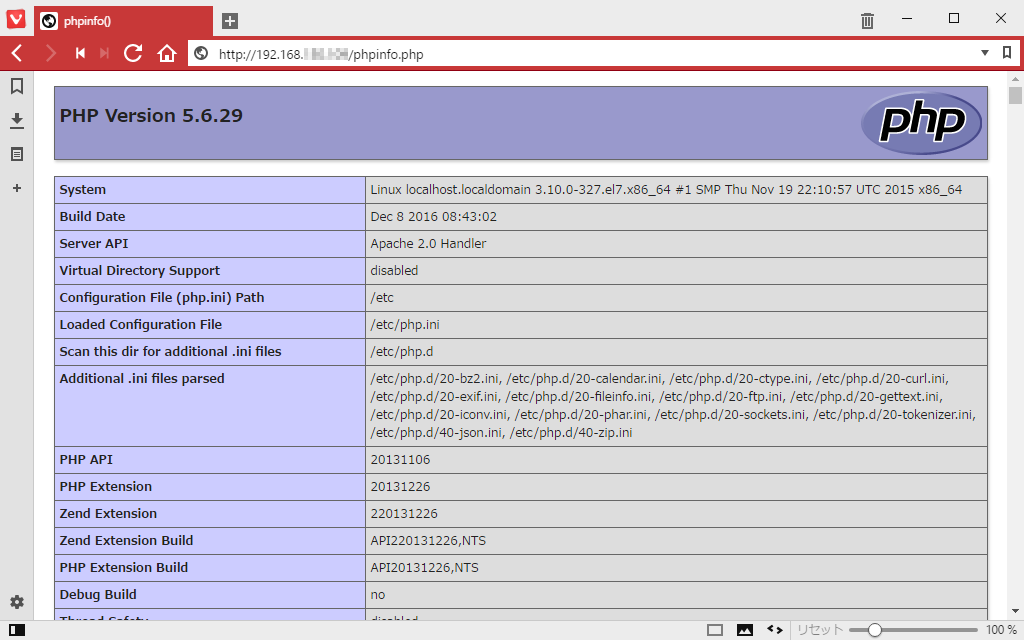Click Virtual Directory Support label
Viewport: 1024px width, 640px height.
coord(140,270)
